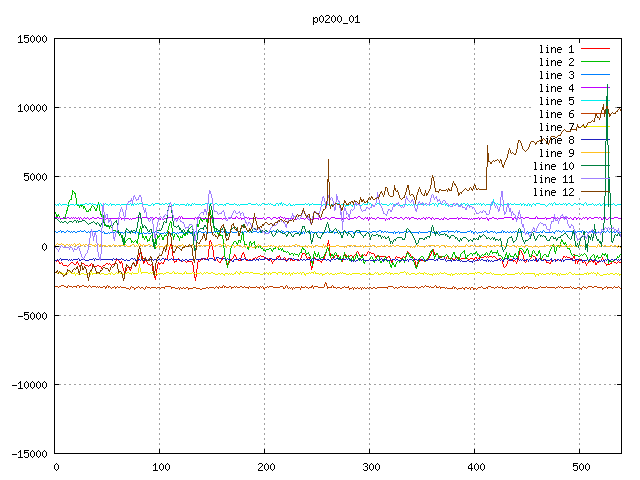Click the 'line 11' legend label

pyautogui.click(x=553, y=179)
